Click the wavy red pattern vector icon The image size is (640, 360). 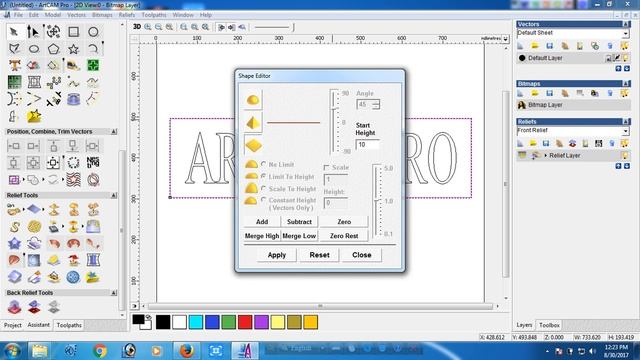click(73, 180)
